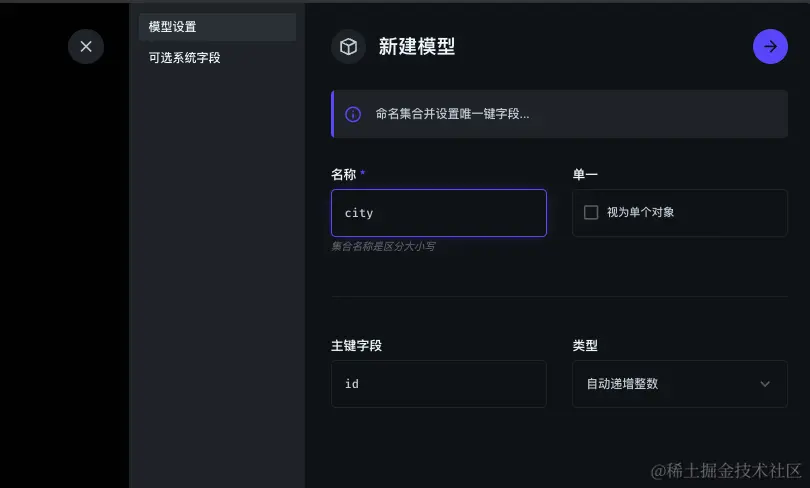Click the 名称 field label
The width and height of the screenshot is (810, 488).
pos(344,174)
